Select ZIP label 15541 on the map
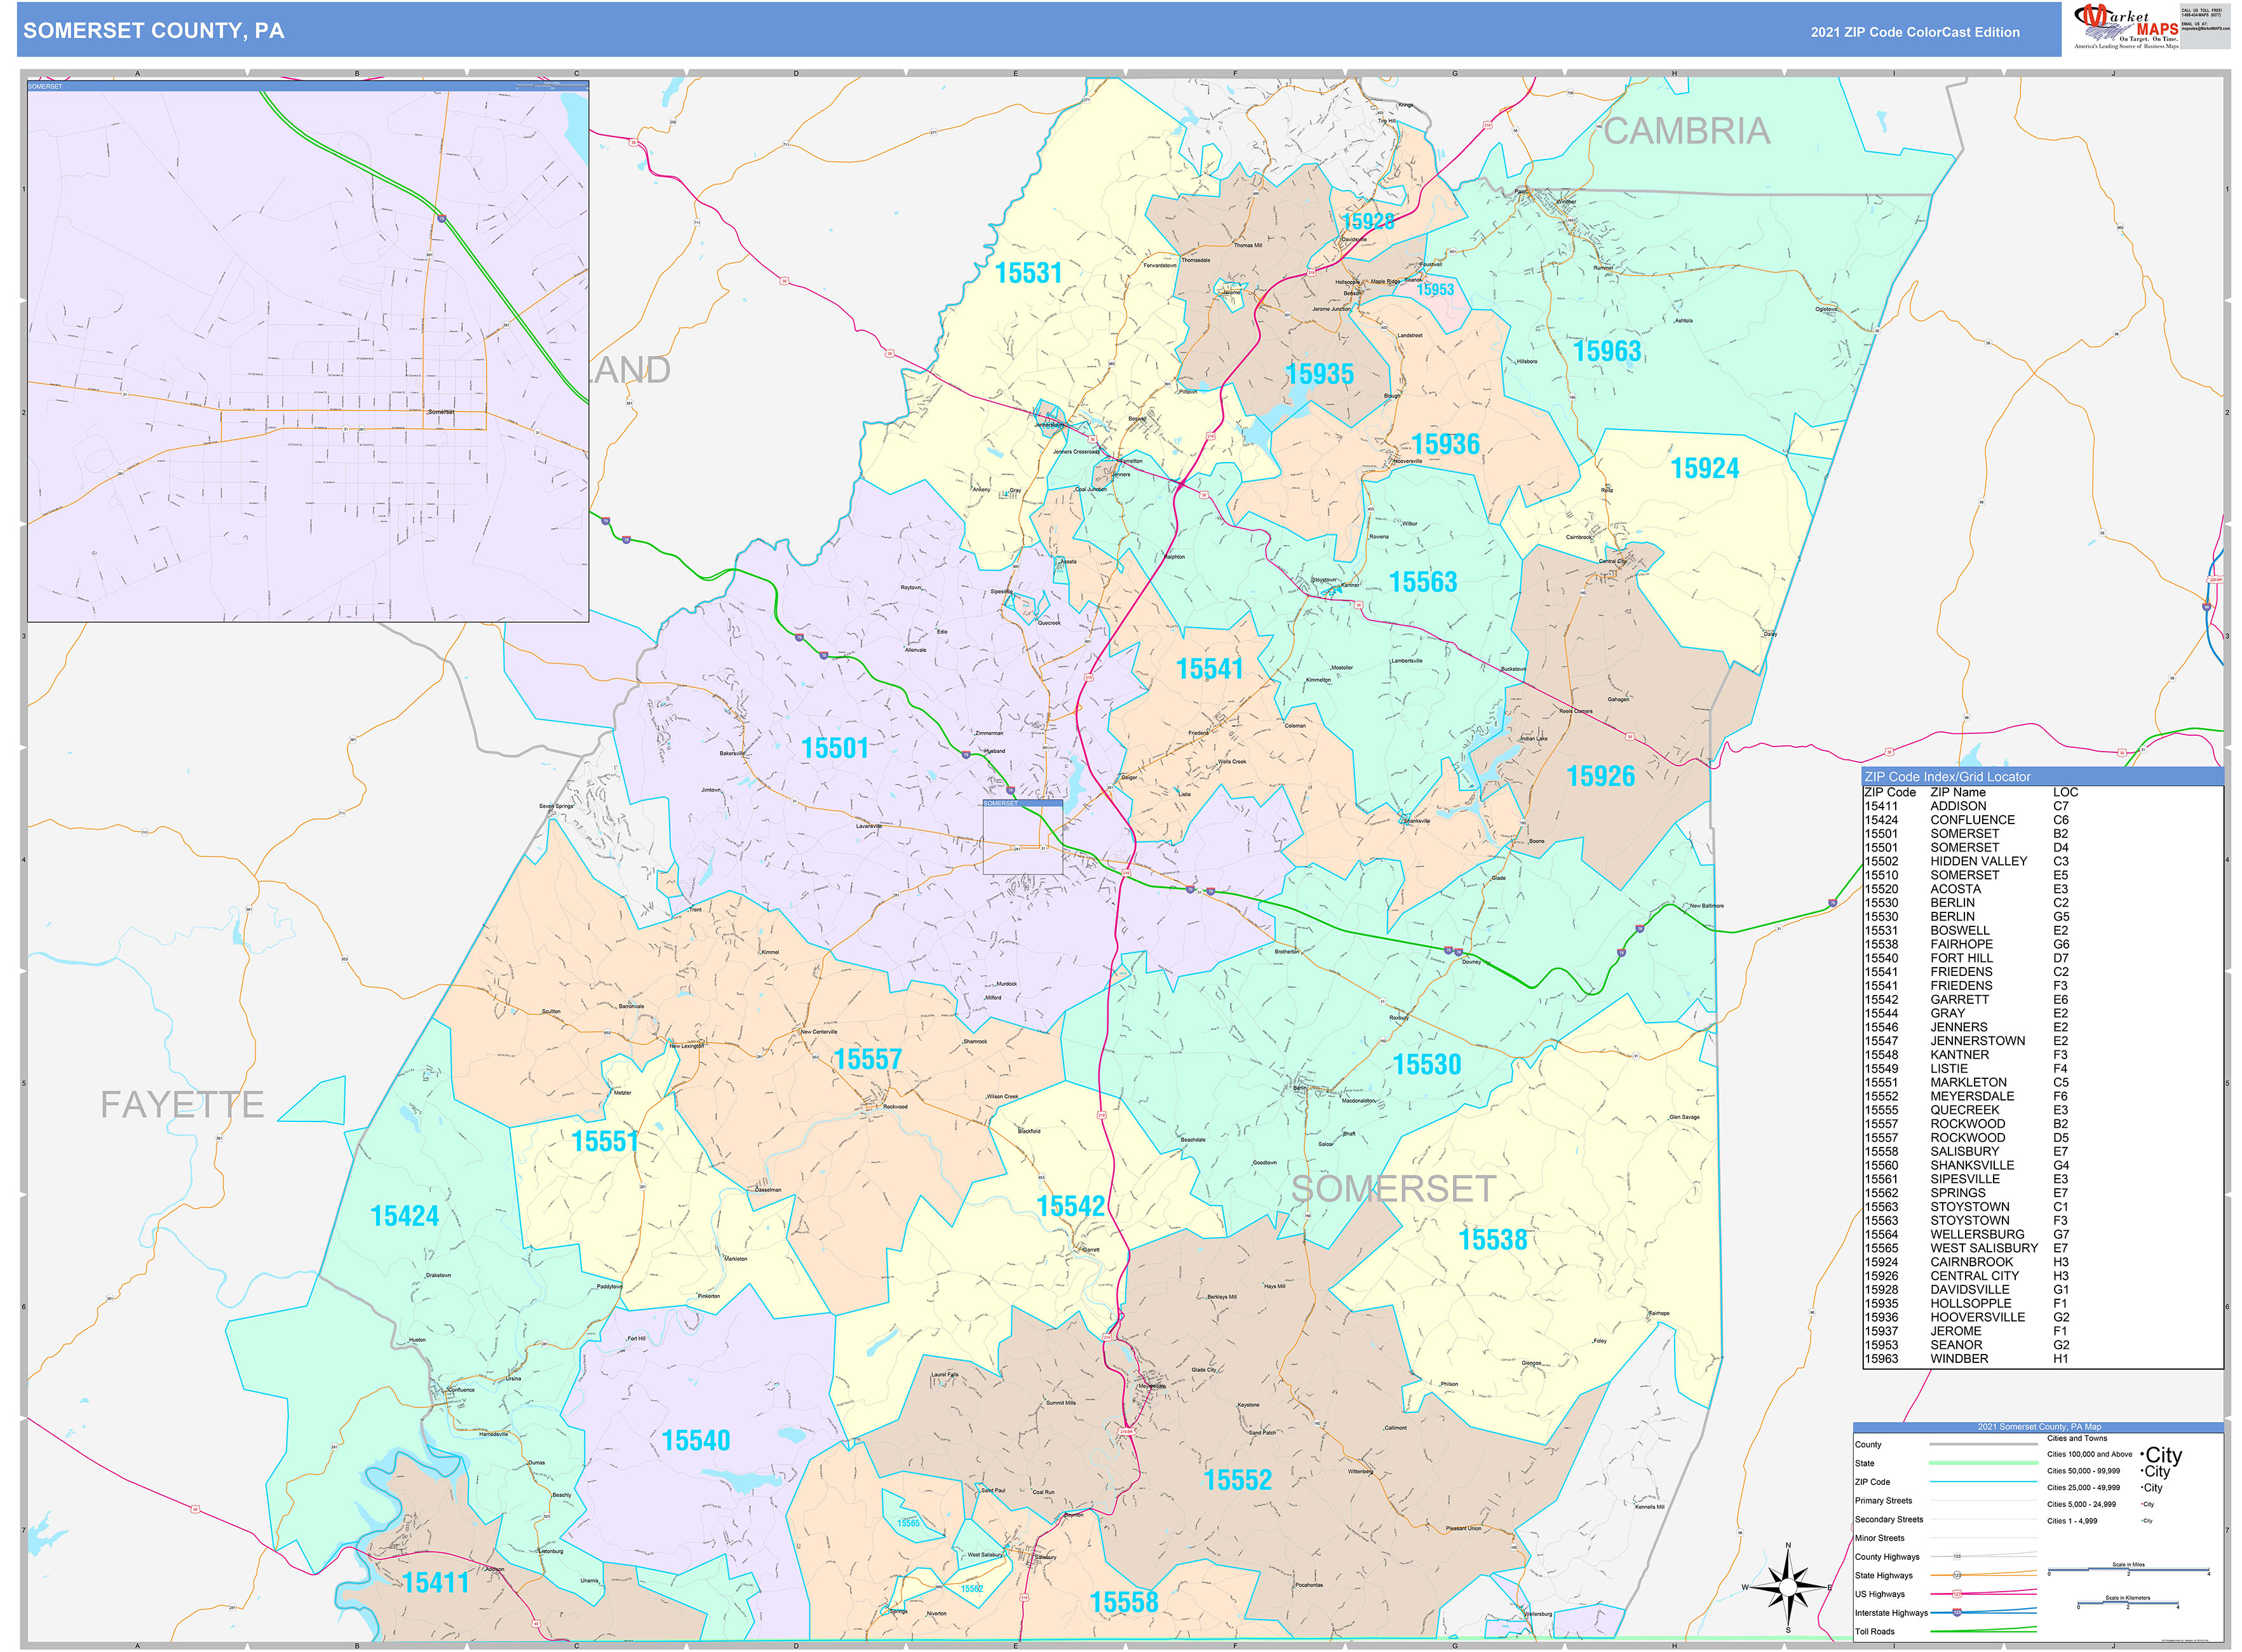Image resolution: width=2242 pixels, height=1652 pixels. click(x=1209, y=668)
